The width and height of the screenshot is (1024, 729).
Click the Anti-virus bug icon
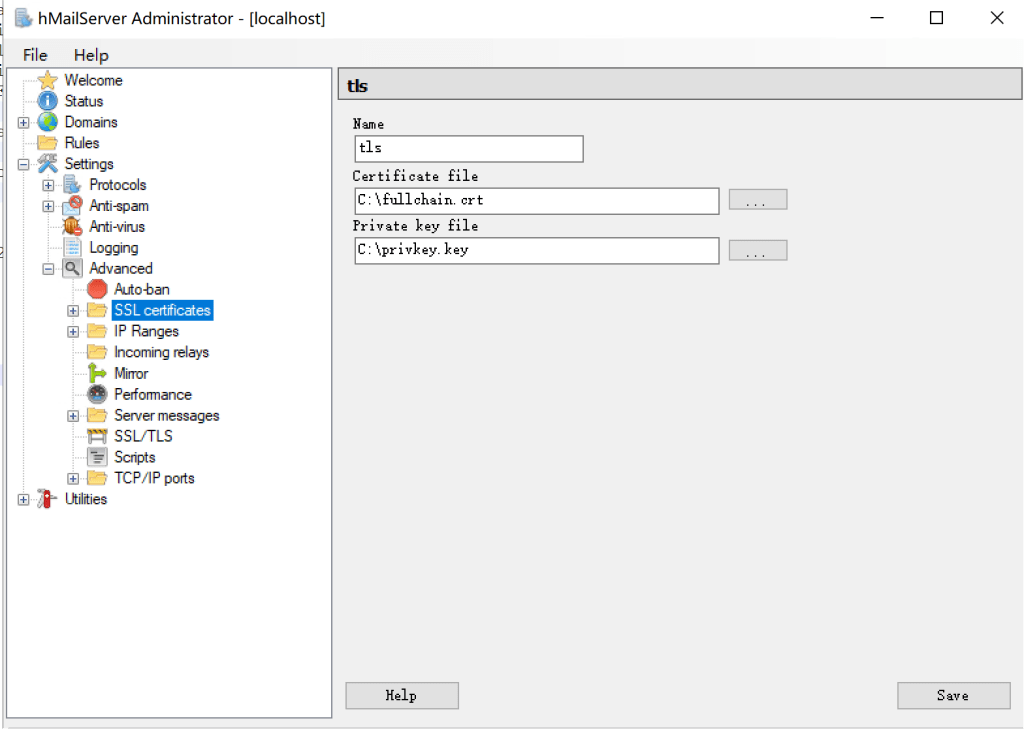72,227
